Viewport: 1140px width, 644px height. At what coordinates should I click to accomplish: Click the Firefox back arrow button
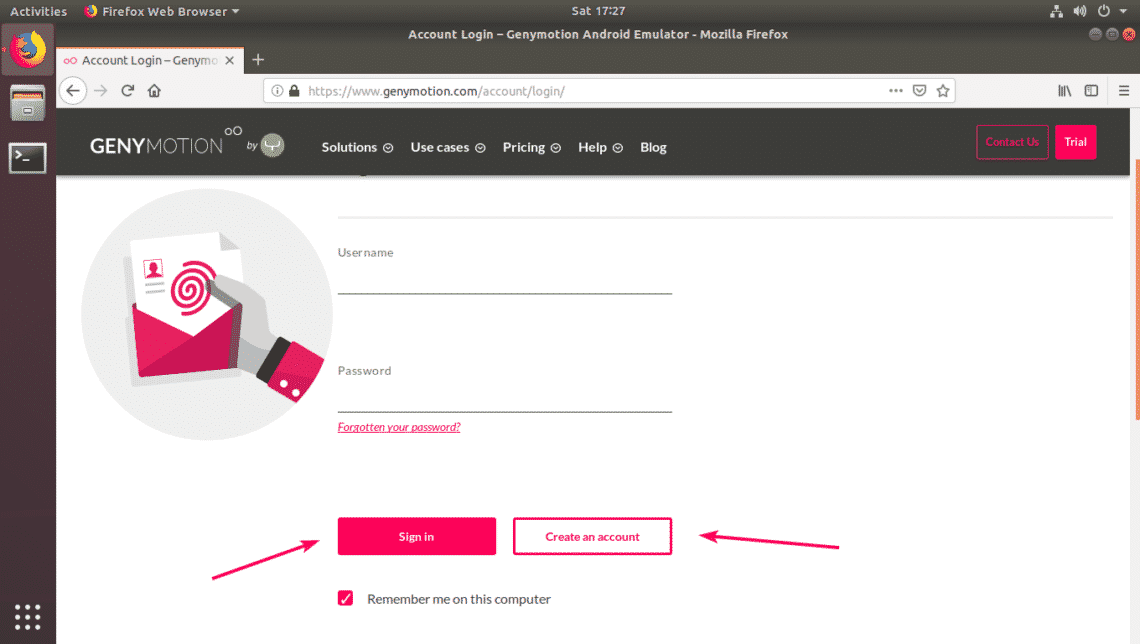pyautogui.click(x=72, y=90)
